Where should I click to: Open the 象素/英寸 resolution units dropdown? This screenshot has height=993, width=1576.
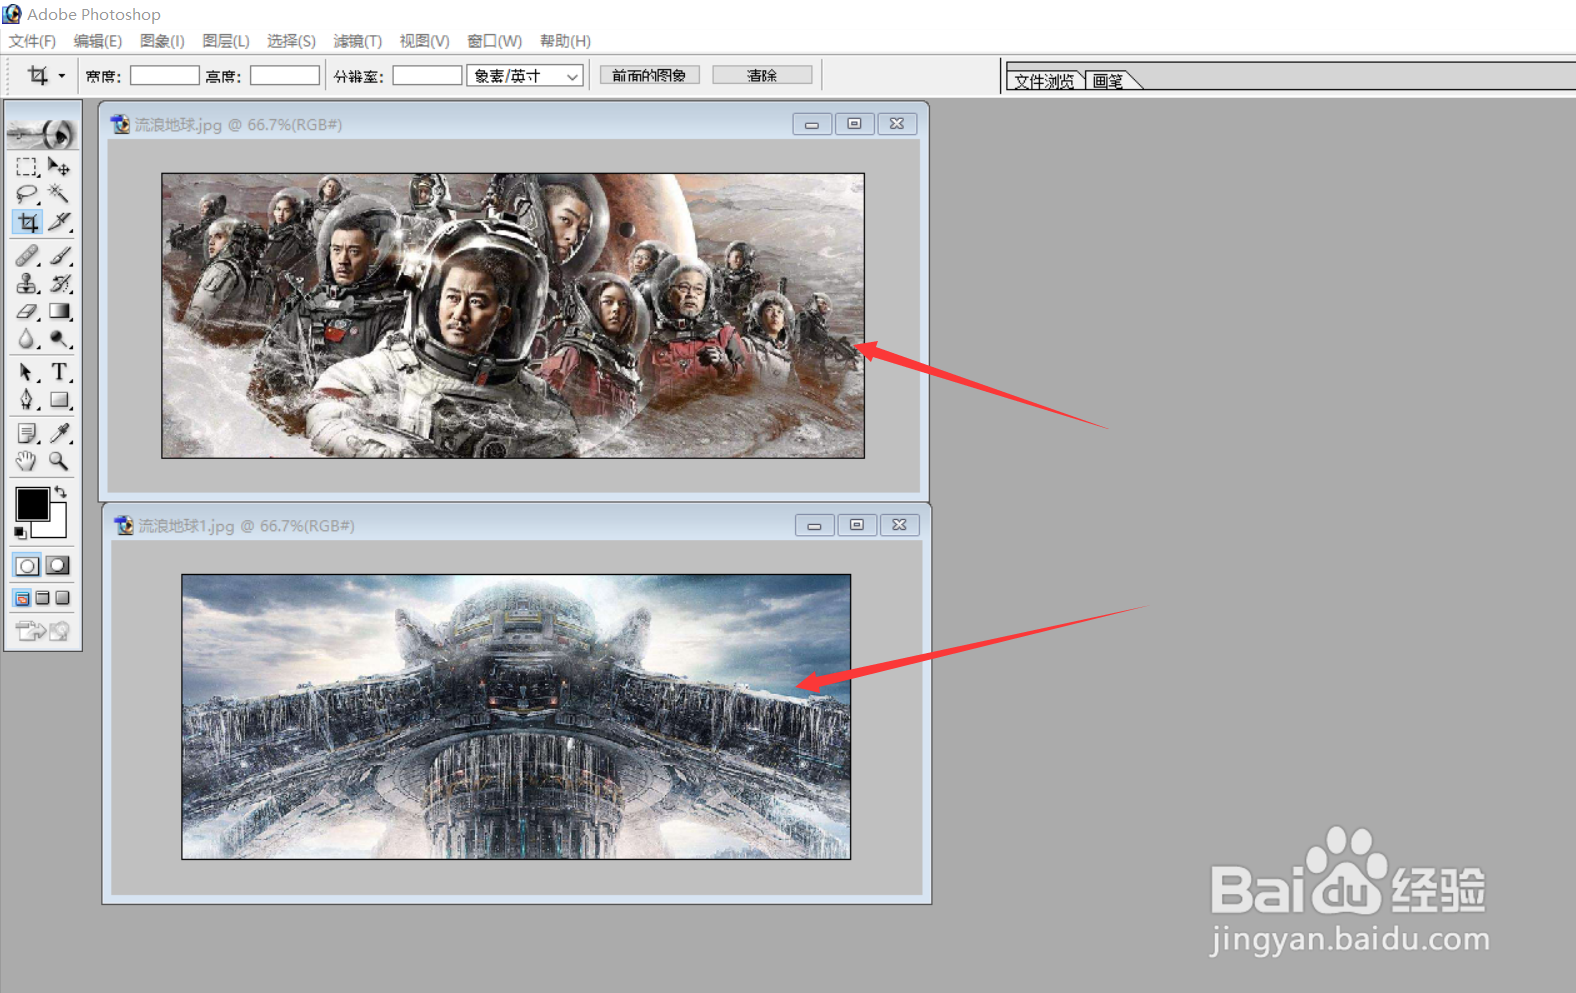pos(525,76)
